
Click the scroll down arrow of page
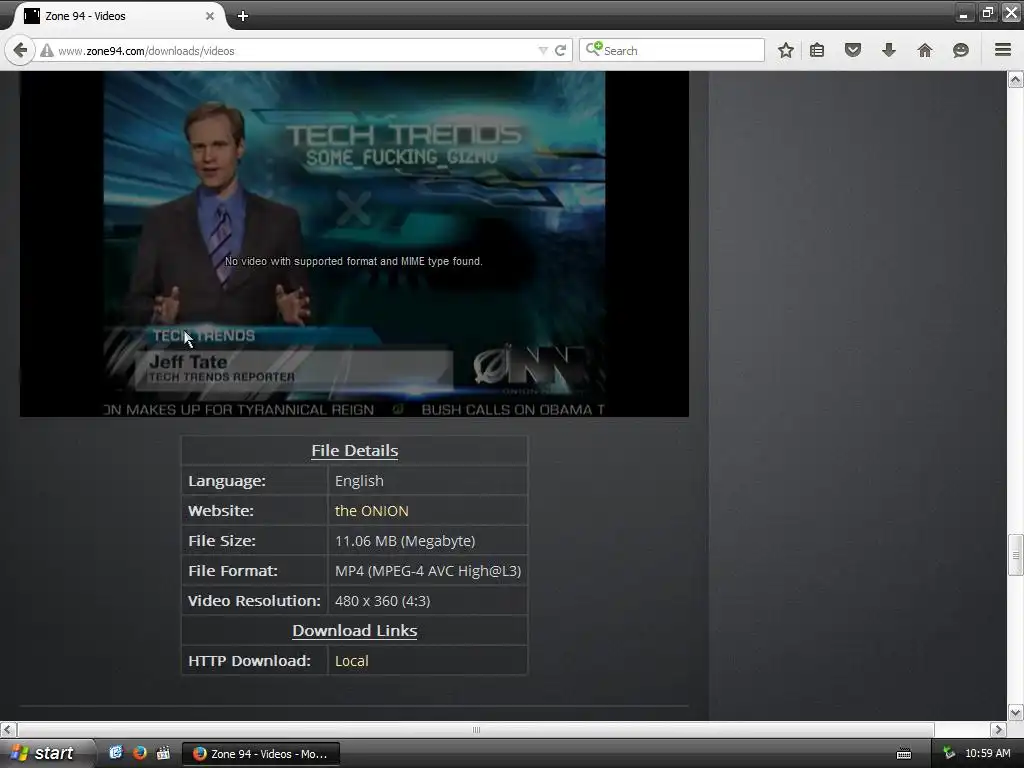1016,712
